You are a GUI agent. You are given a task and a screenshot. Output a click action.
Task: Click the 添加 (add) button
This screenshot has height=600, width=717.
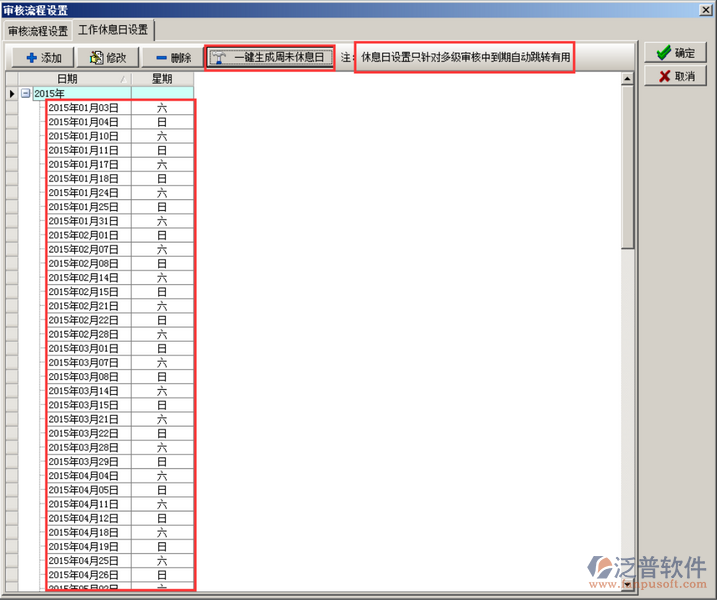point(43,58)
